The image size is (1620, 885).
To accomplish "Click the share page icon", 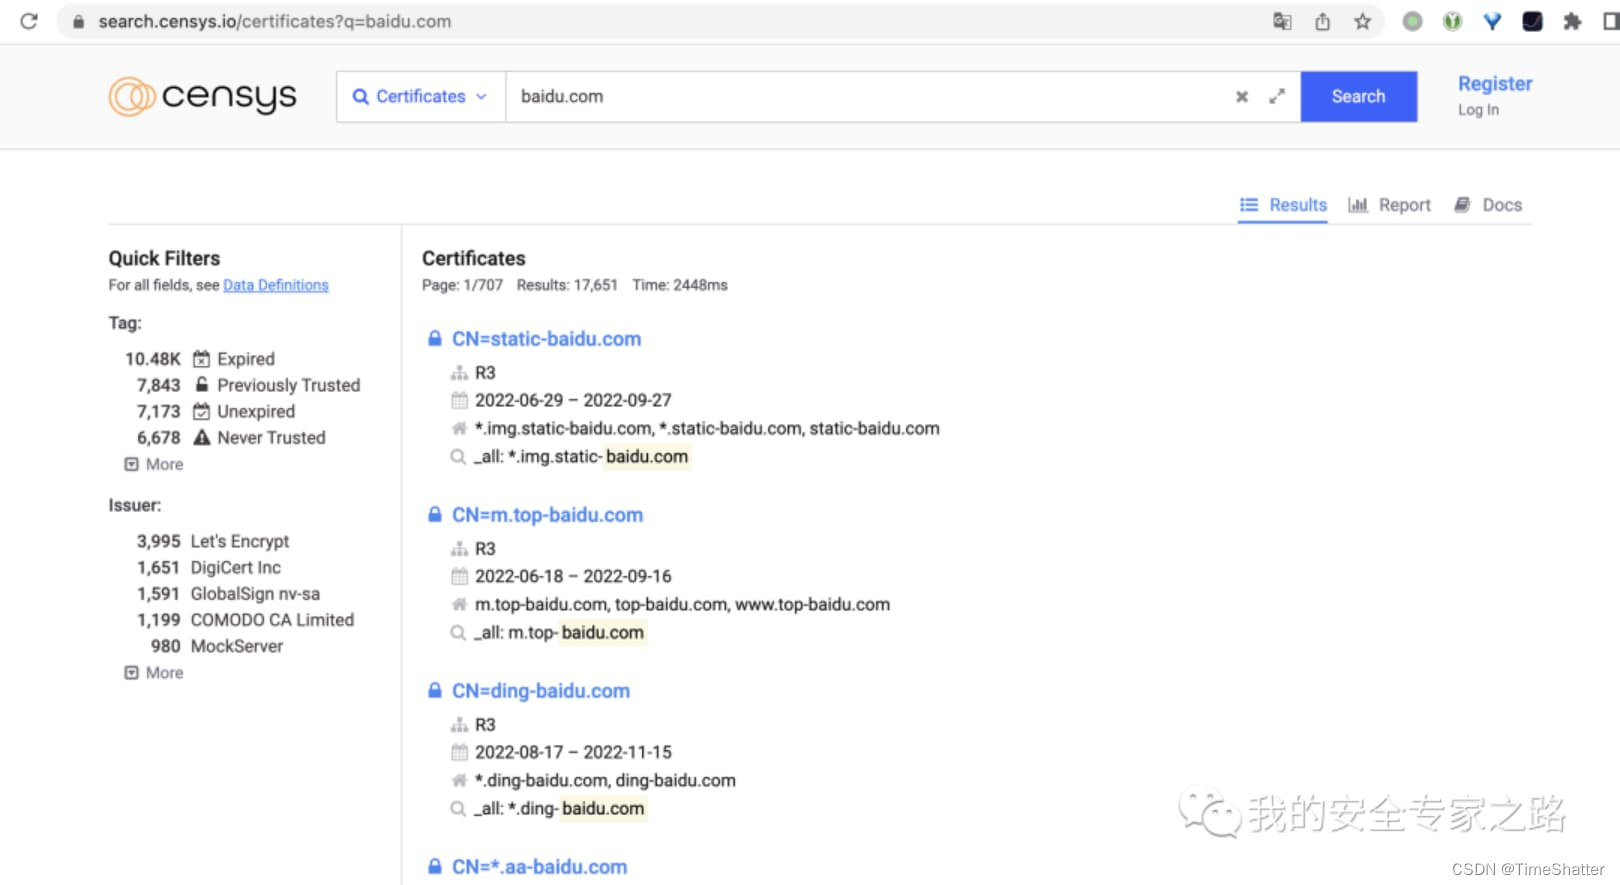I will [x=1322, y=21].
